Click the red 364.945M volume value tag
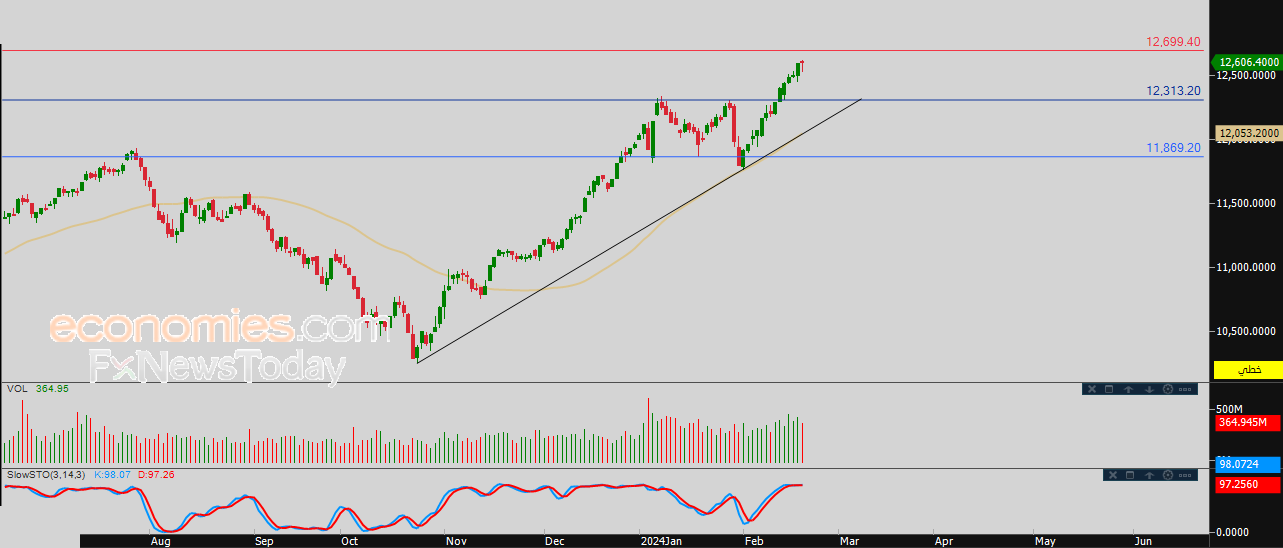The height and width of the screenshot is (548, 1283). click(1248, 423)
